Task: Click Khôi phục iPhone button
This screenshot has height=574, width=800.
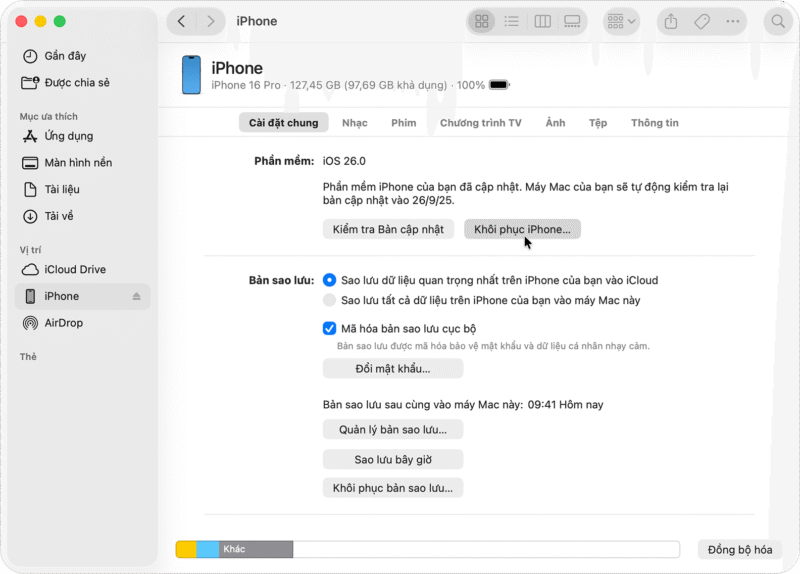Action: tap(522, 230)
